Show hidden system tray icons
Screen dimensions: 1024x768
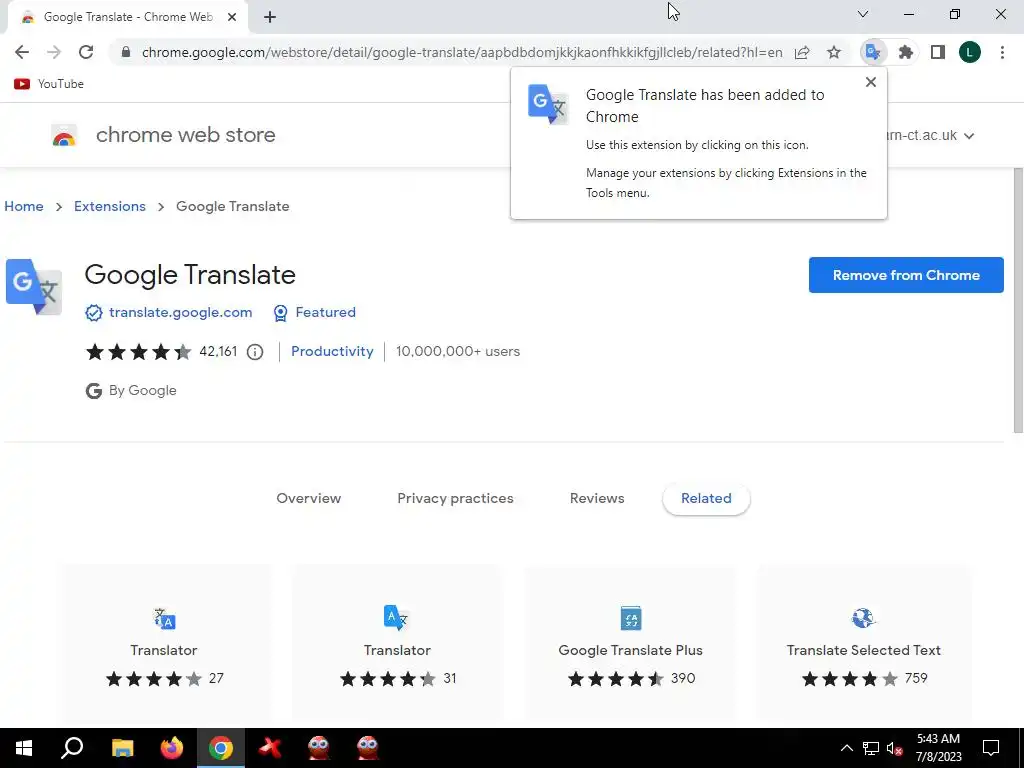846,748
